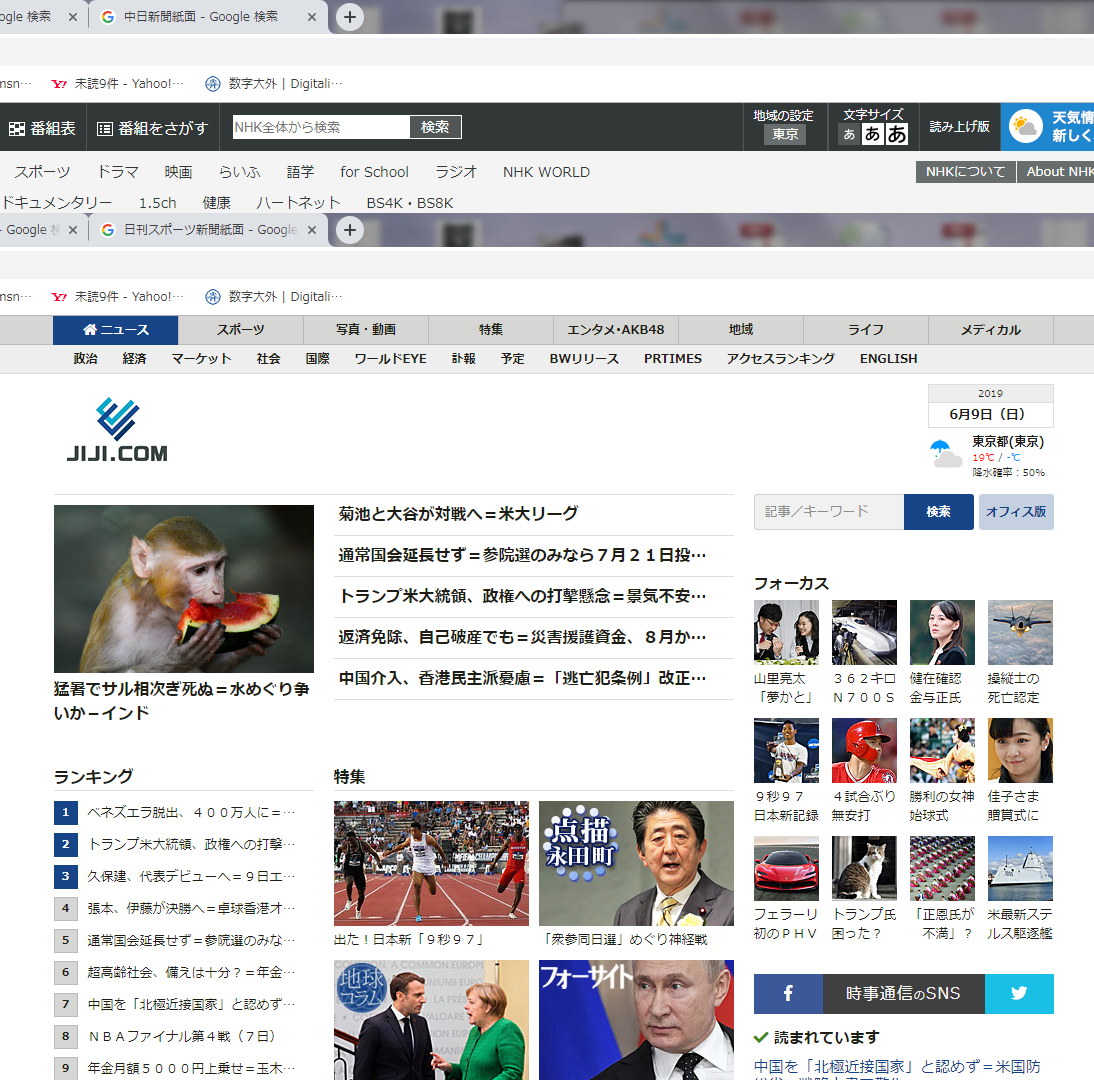Viewport: 1094px width, 1080px height.
Task: Click NHK 番組表 grid icon
Action: point(17,128)
